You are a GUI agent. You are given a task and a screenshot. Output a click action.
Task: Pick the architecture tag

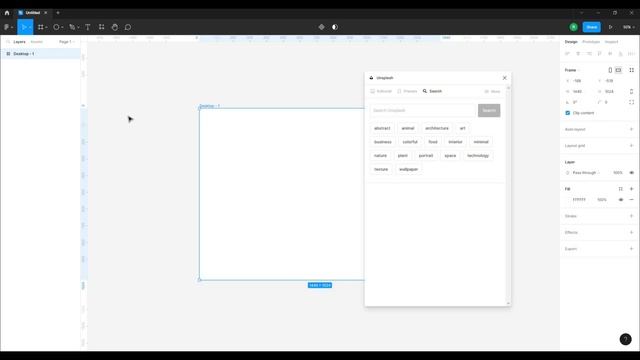(x=437, y=128)
